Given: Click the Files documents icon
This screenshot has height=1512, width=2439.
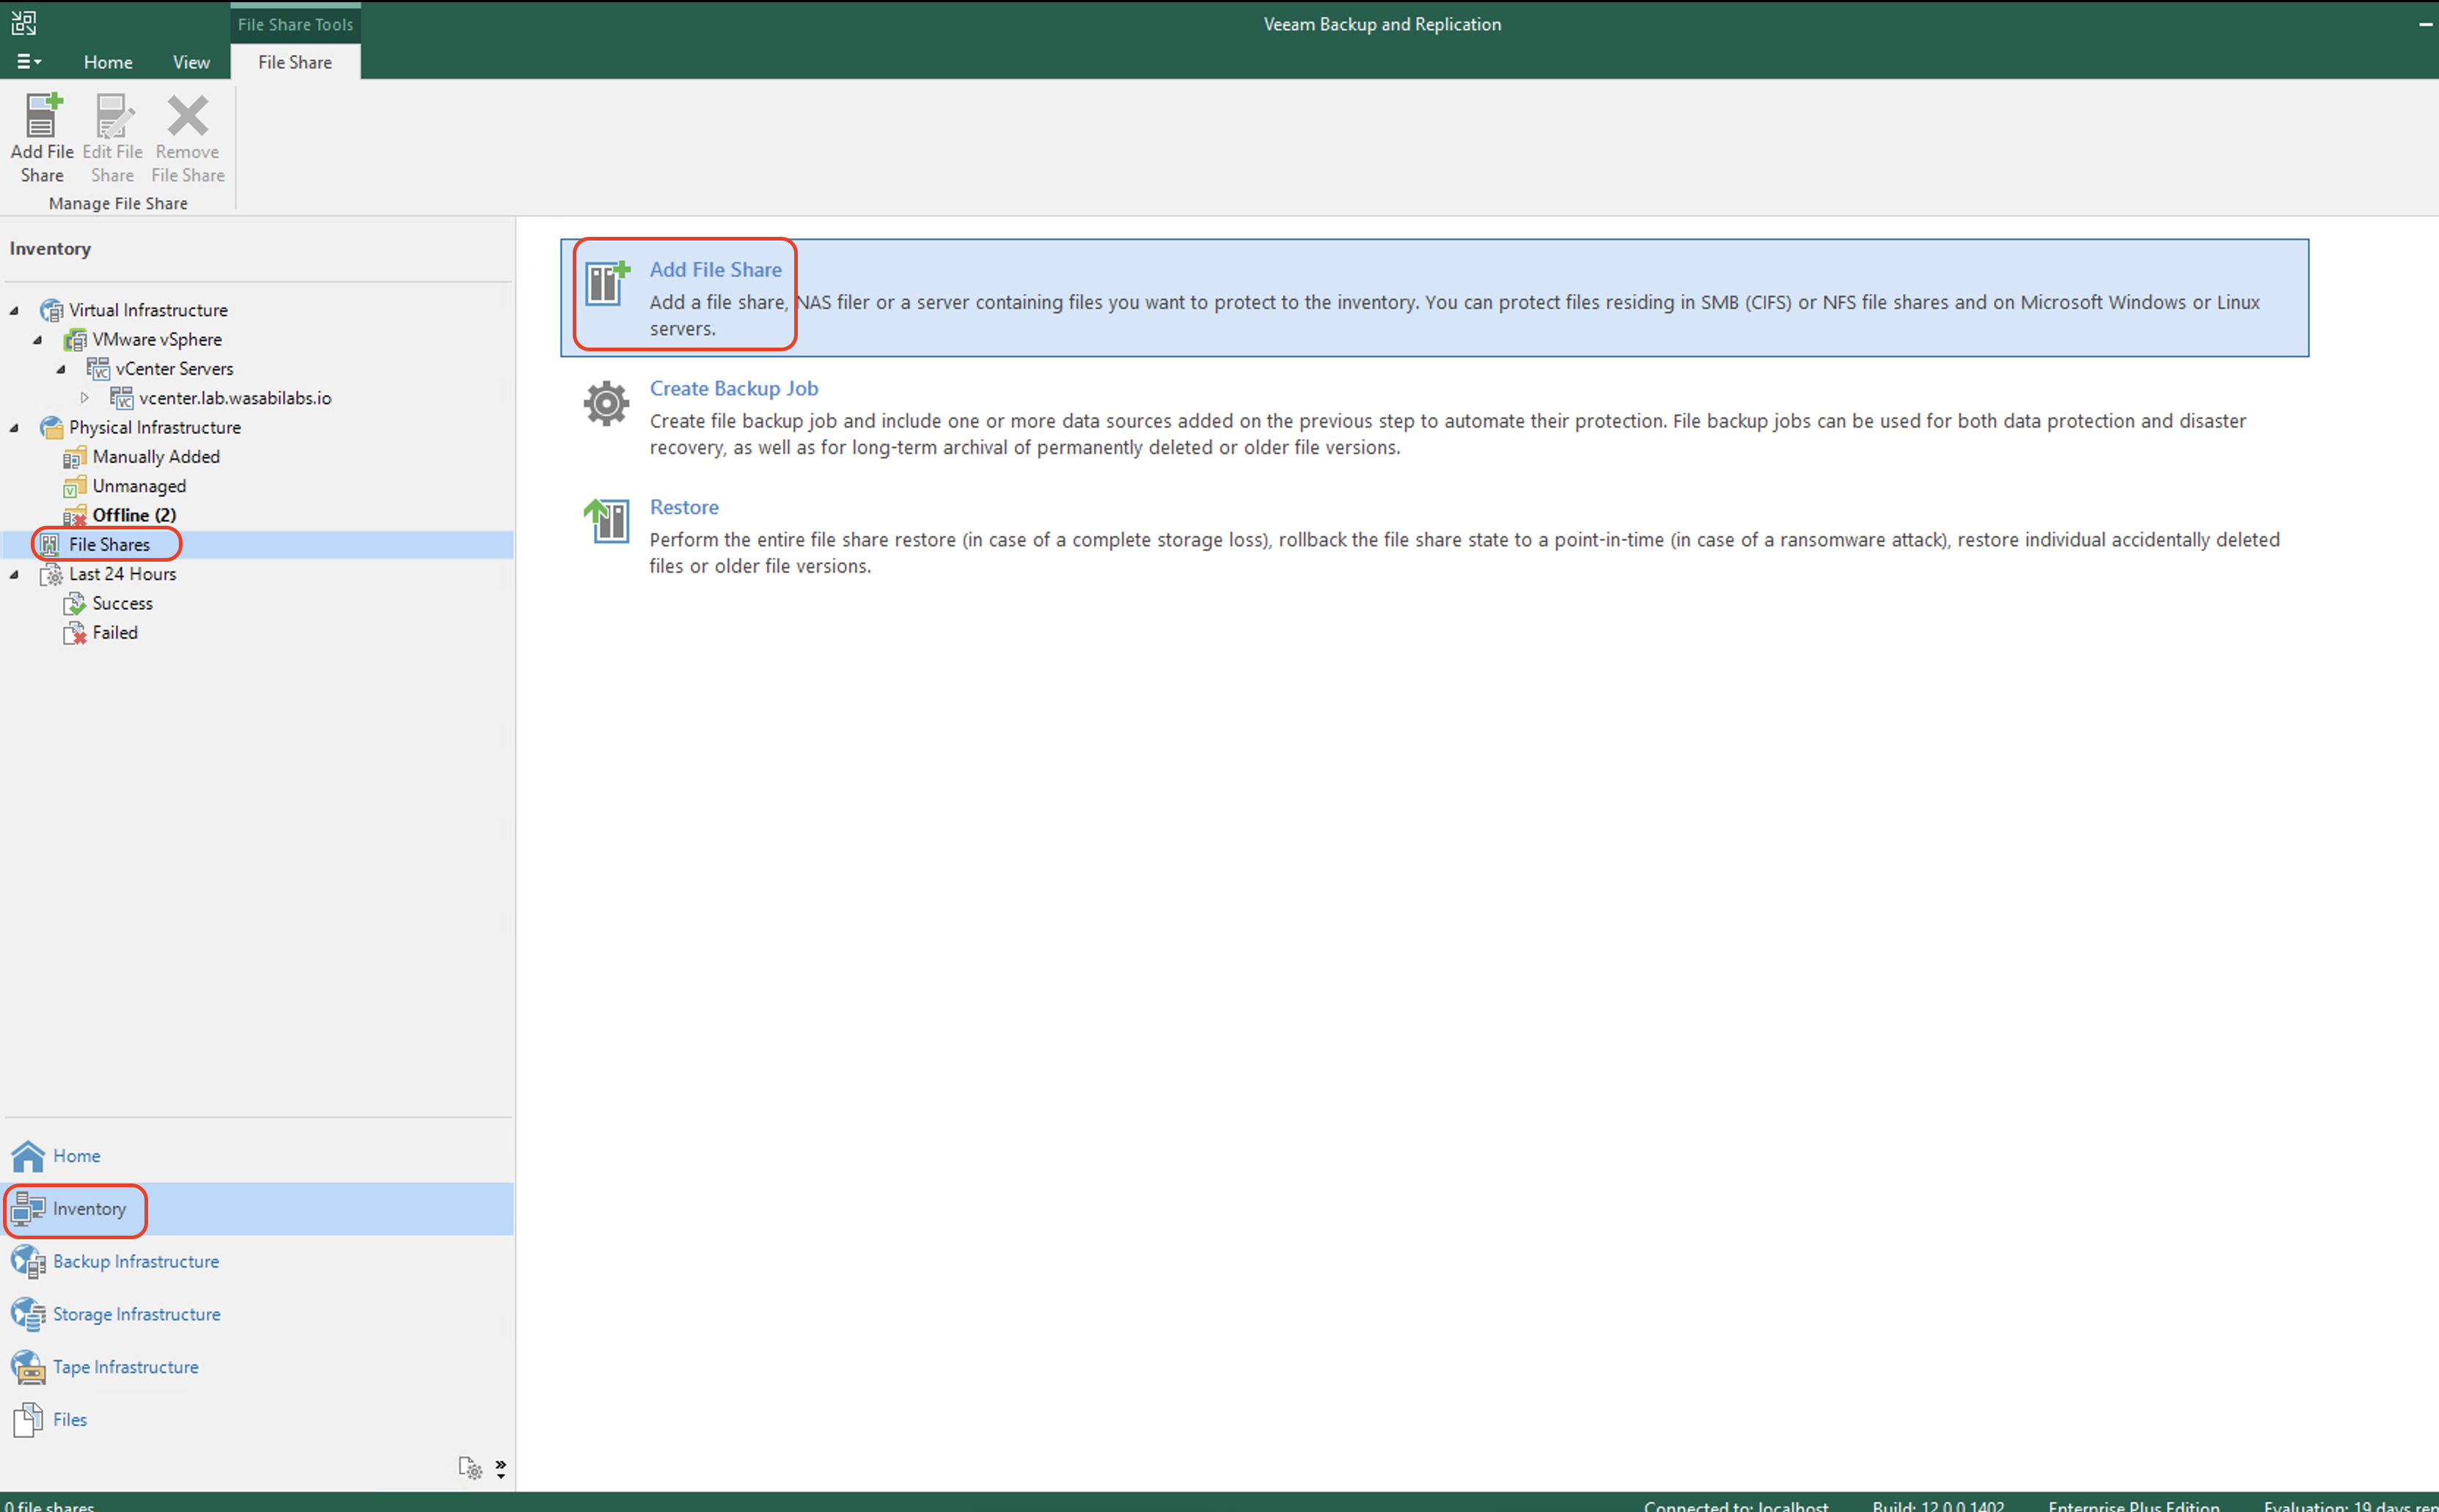Looking at the screenshot, I should click(28, 1420).
